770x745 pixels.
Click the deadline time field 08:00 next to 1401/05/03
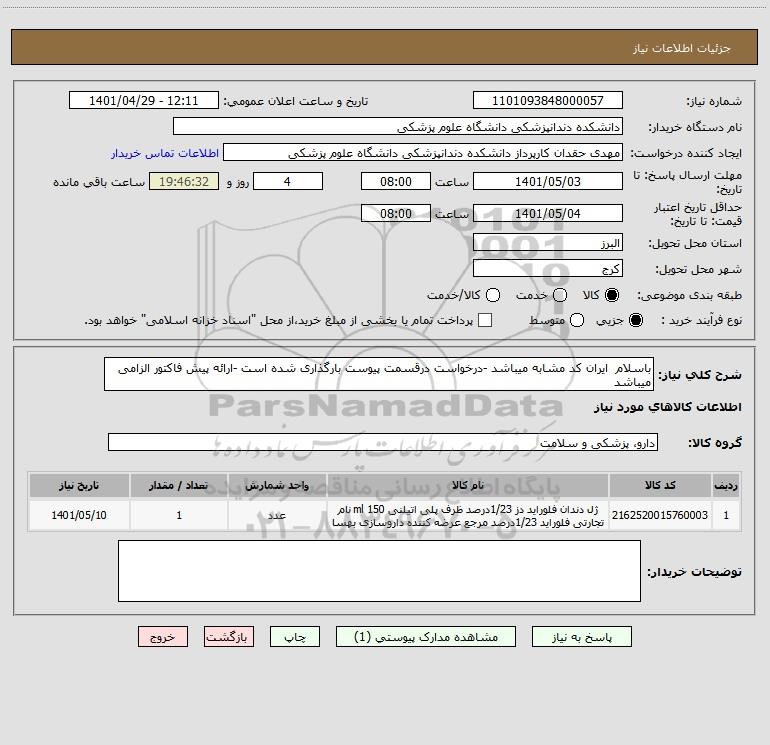(x=396, y=181)
